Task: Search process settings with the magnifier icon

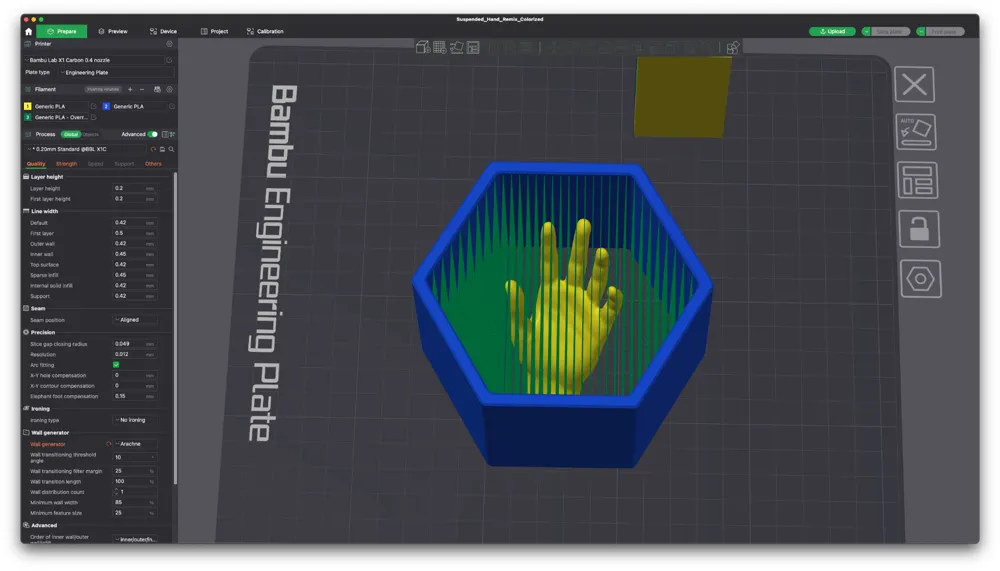Action: click(x=171, y=149)
